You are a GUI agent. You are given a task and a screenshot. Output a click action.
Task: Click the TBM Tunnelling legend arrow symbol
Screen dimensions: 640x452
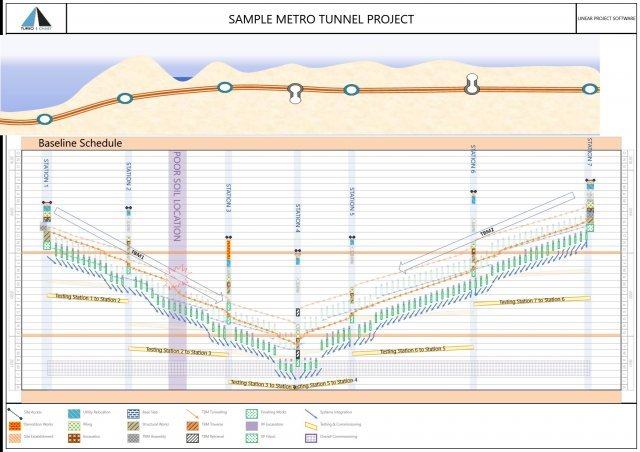click(192, 413)
